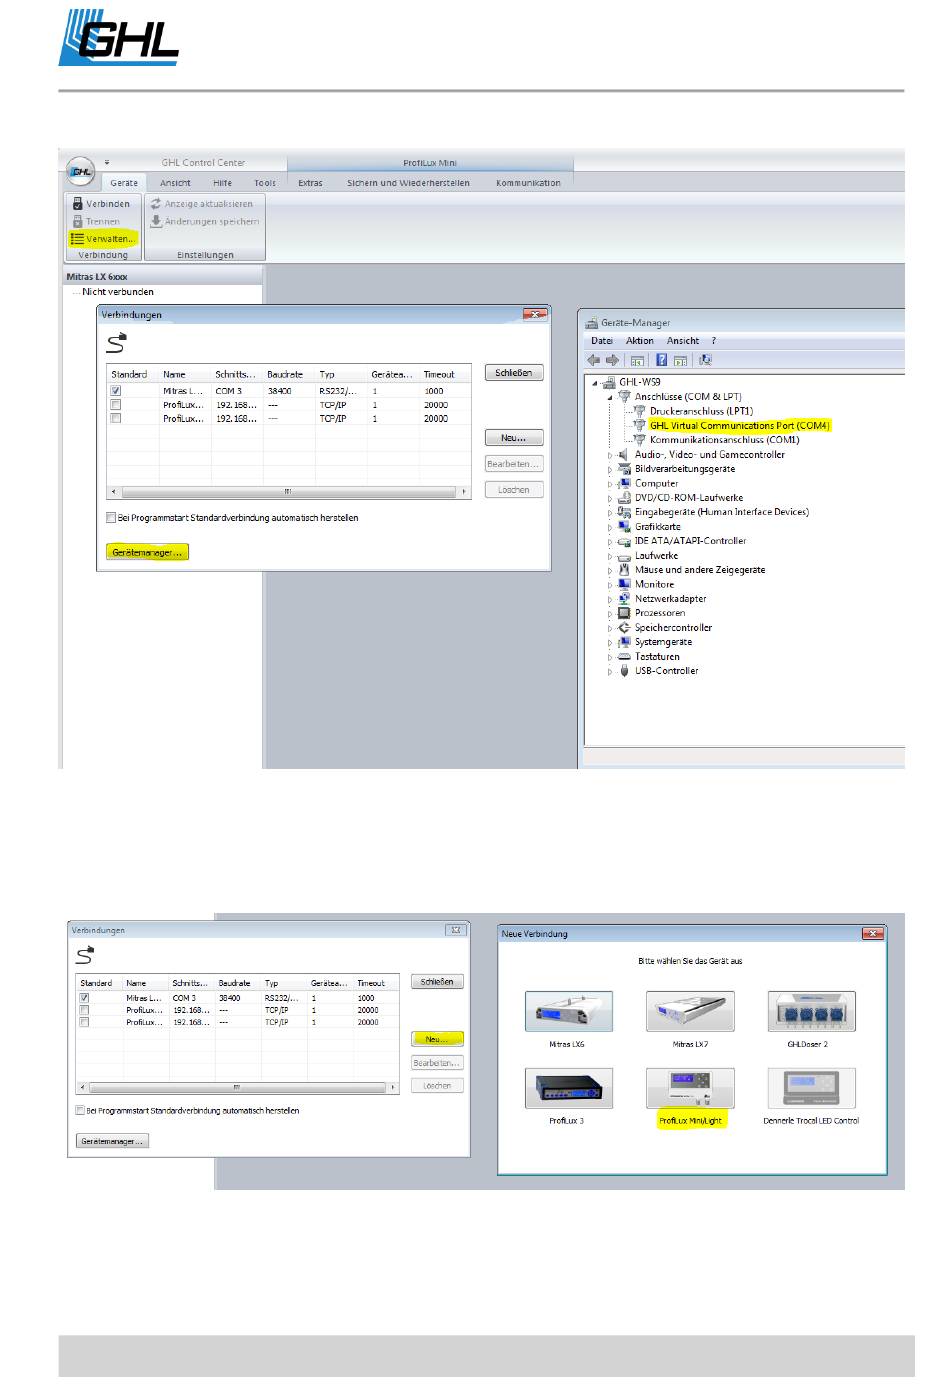Open the Hilfe ribbon tab

point(222,183)
